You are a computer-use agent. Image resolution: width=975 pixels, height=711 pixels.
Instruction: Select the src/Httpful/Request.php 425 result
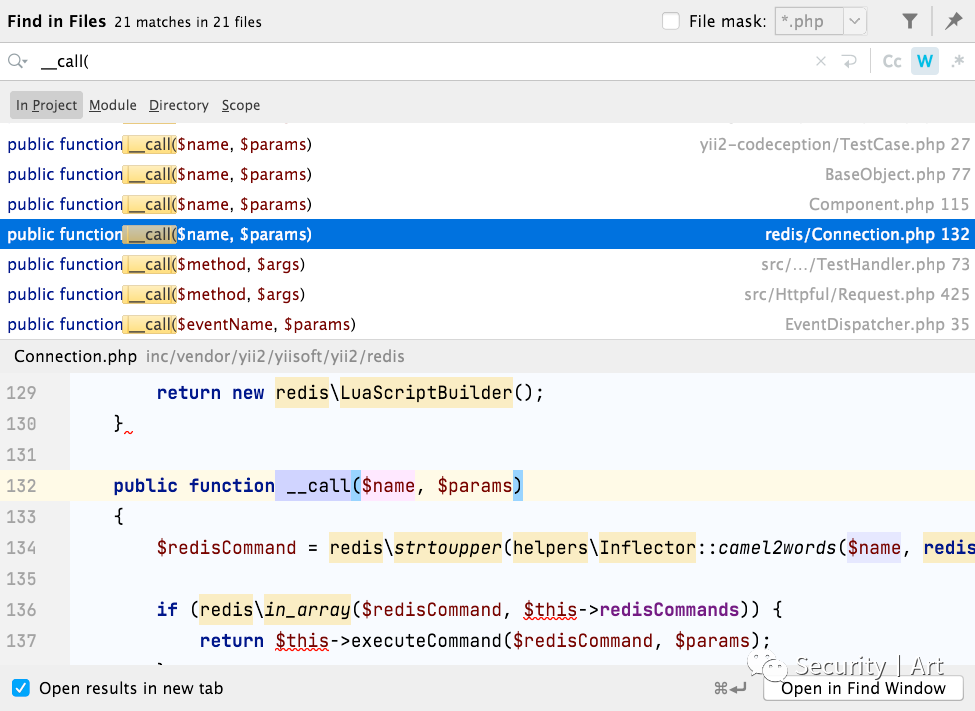[x=488, y=294]
